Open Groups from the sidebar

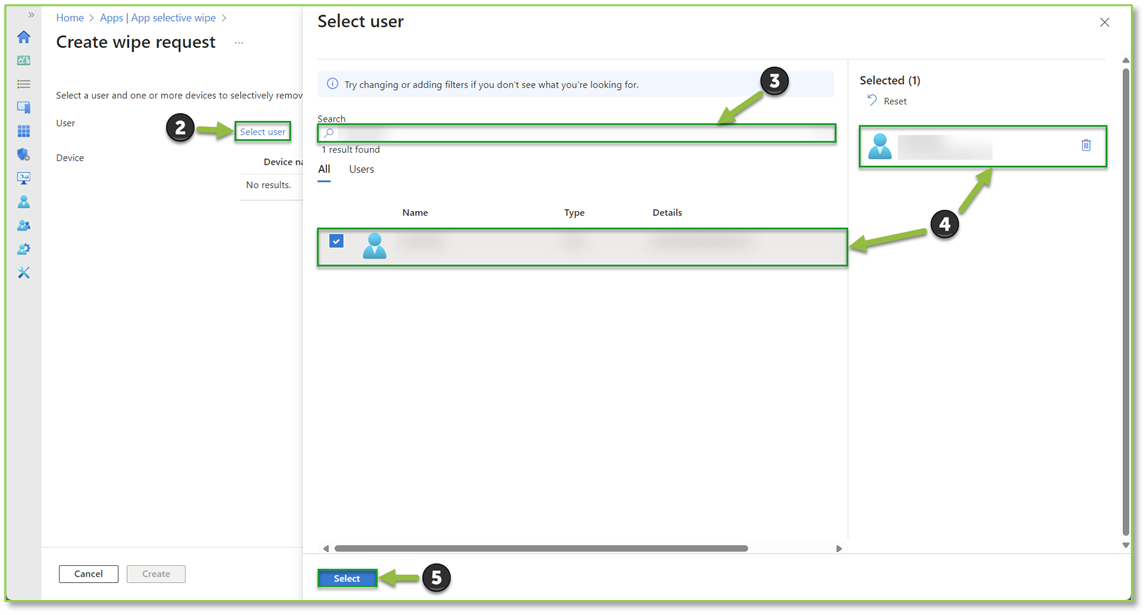point(22,225)
